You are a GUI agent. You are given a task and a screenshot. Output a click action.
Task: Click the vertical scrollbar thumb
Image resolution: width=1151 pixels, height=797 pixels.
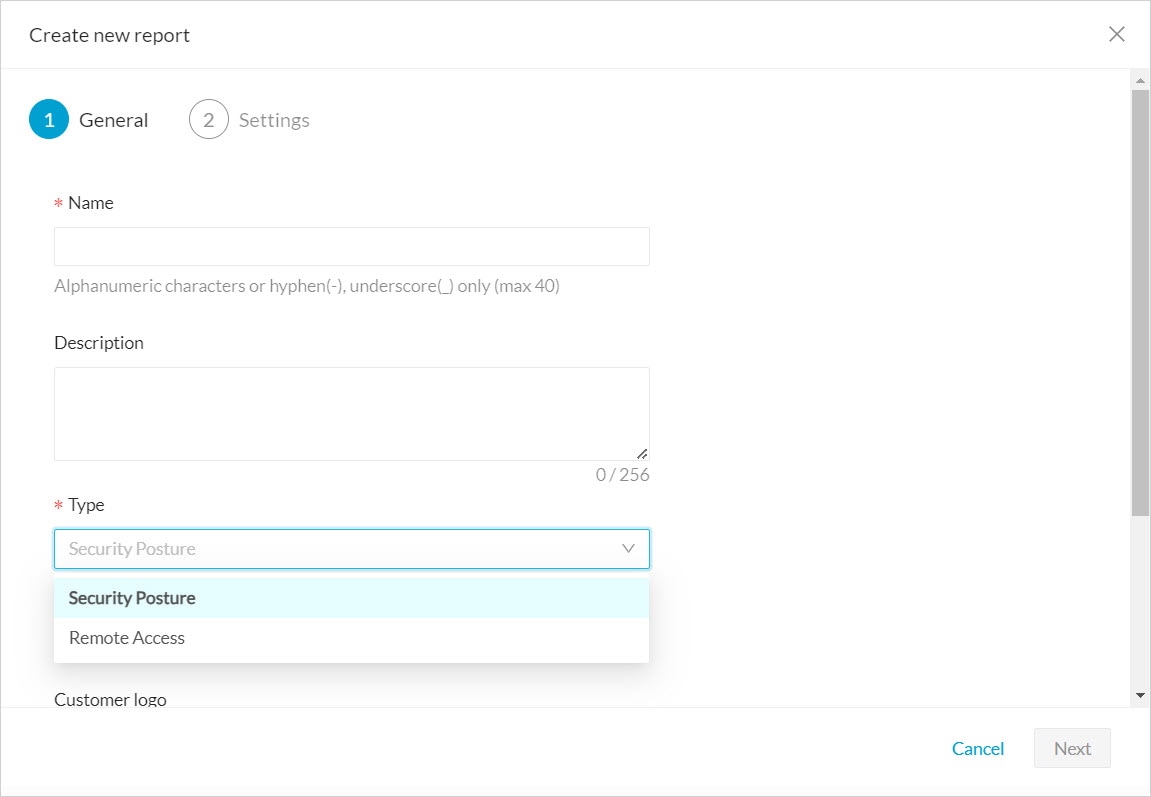pos(1140,300)
